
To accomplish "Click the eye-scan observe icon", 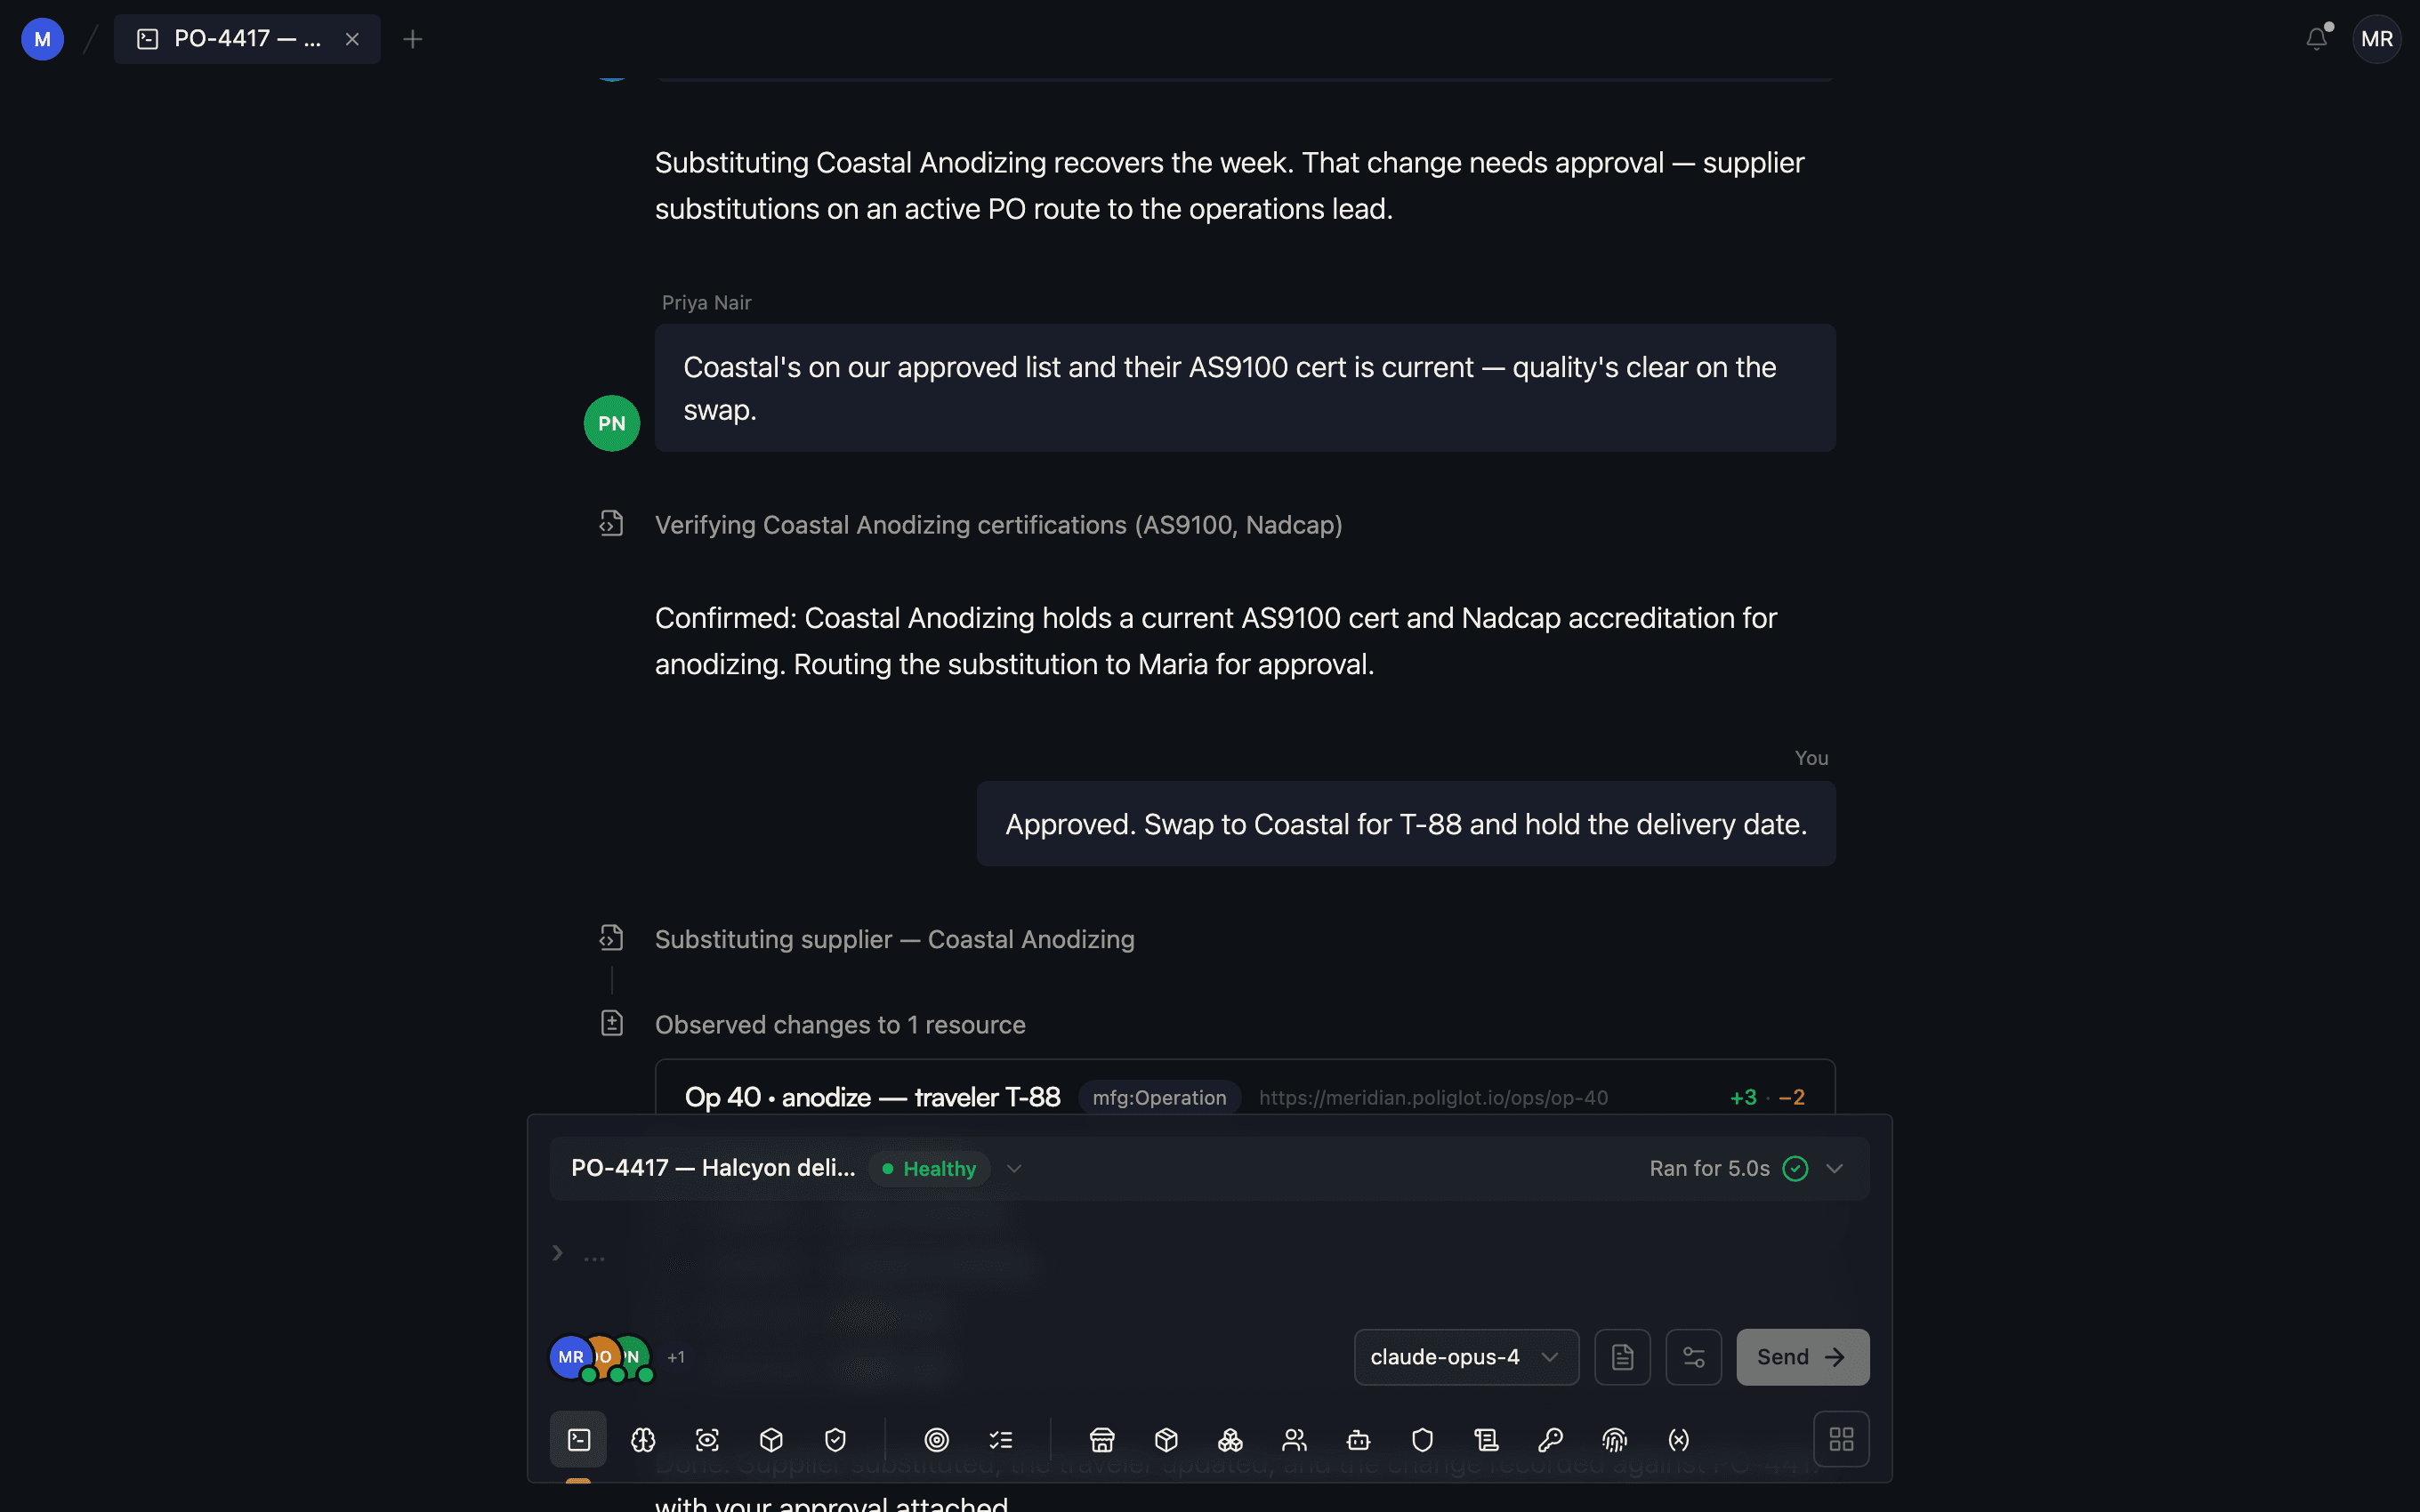I will [707, 1439].
